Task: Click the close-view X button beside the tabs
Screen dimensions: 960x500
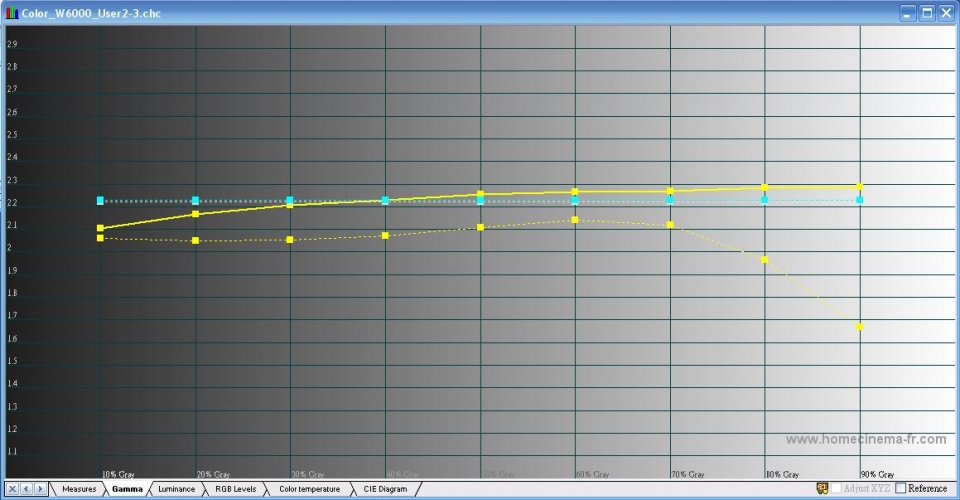Action: tap(13, 489)
